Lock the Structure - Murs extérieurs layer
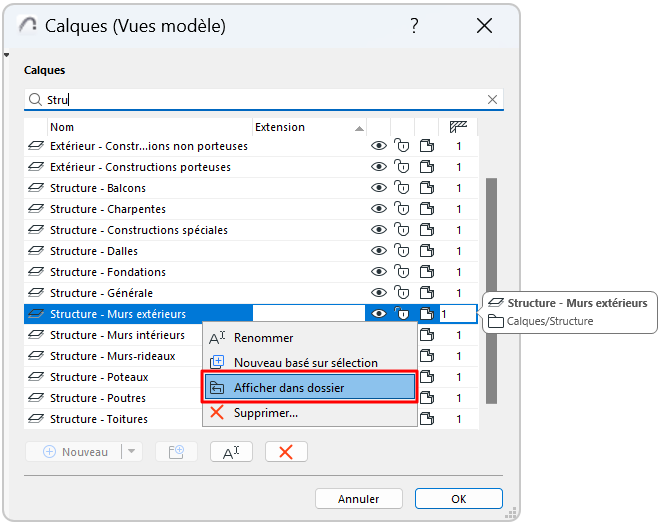Image resolution: width=662 pixels, height=526 pixels. click(402, 313)
